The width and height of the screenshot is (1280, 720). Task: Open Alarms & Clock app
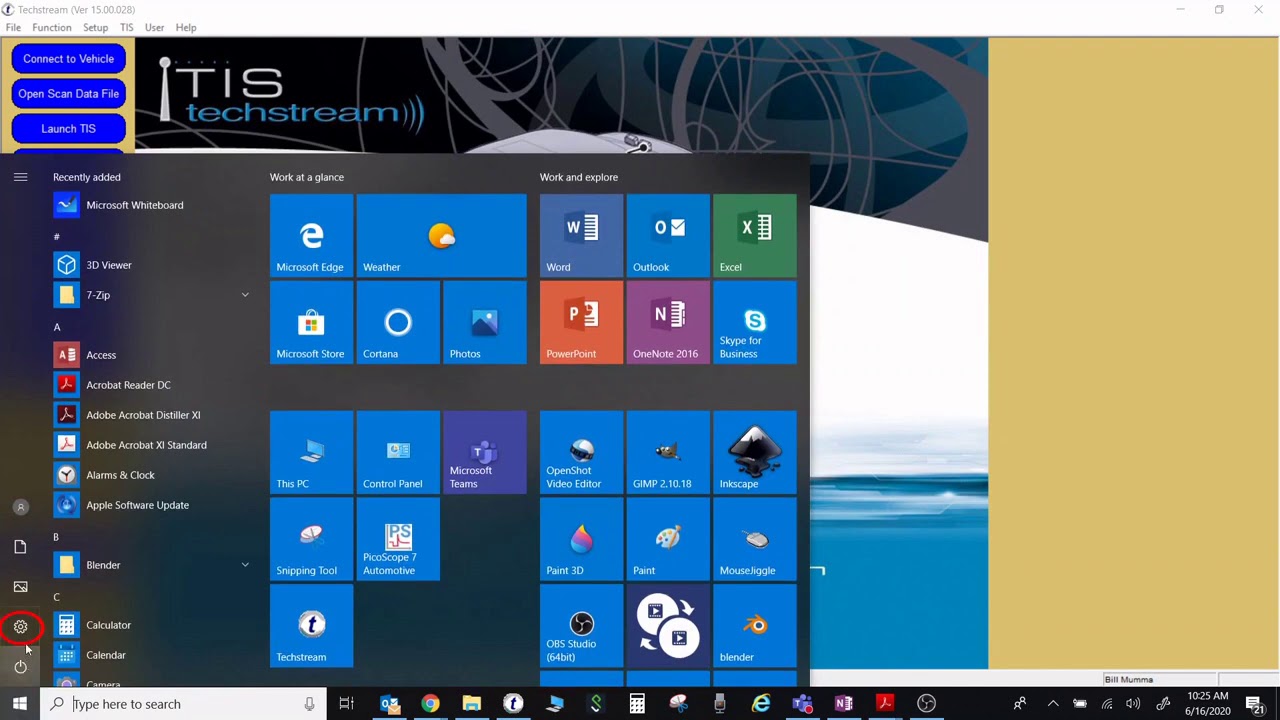[x=152, y=475]
